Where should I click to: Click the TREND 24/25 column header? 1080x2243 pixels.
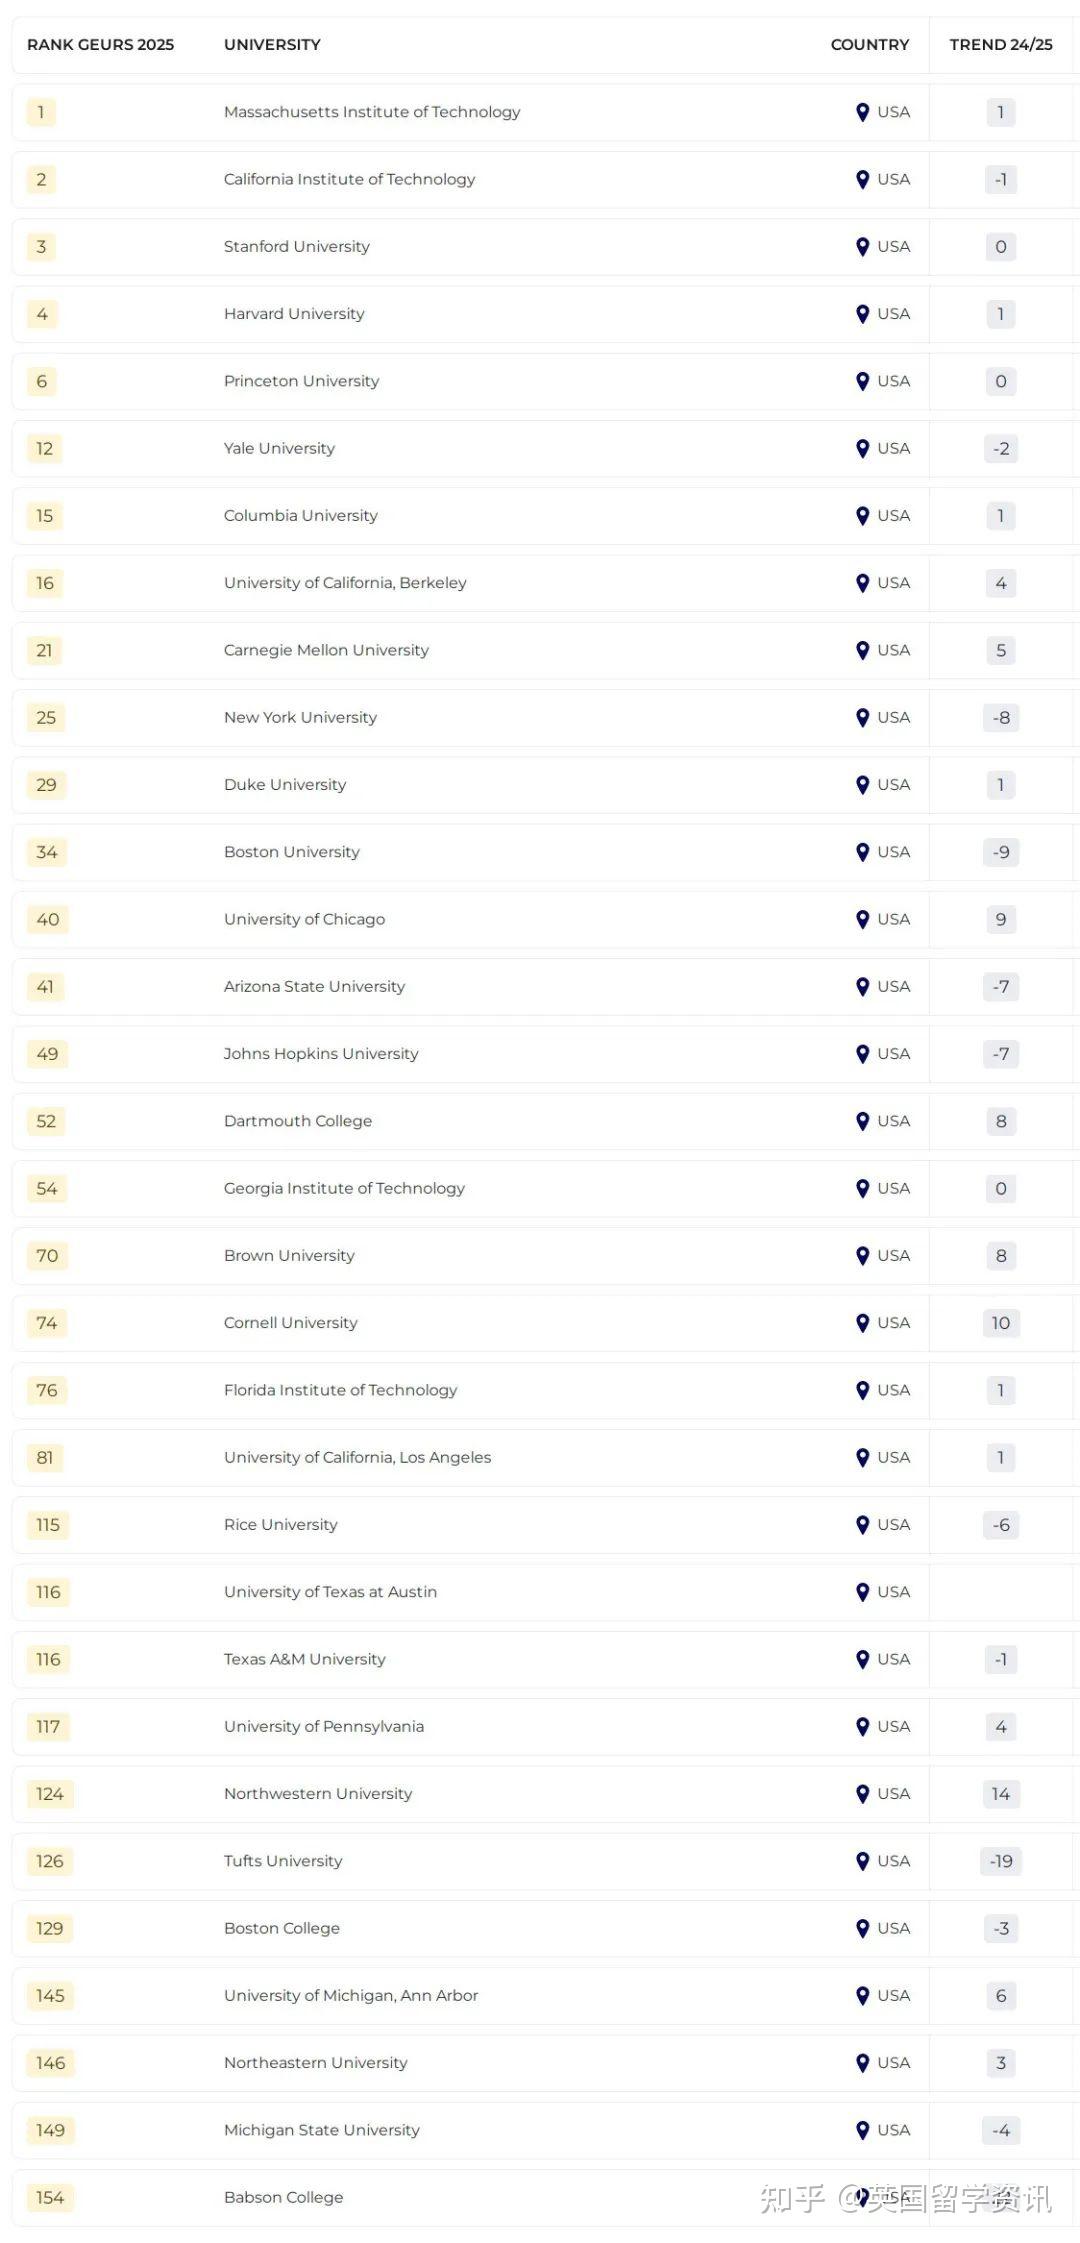click(1000, 45)
